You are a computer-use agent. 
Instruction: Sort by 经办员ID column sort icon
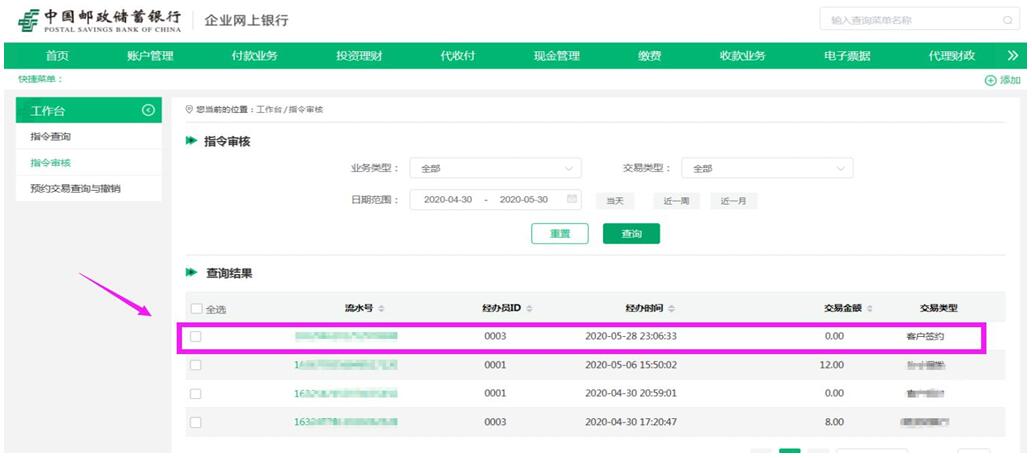tap(529, 307)
